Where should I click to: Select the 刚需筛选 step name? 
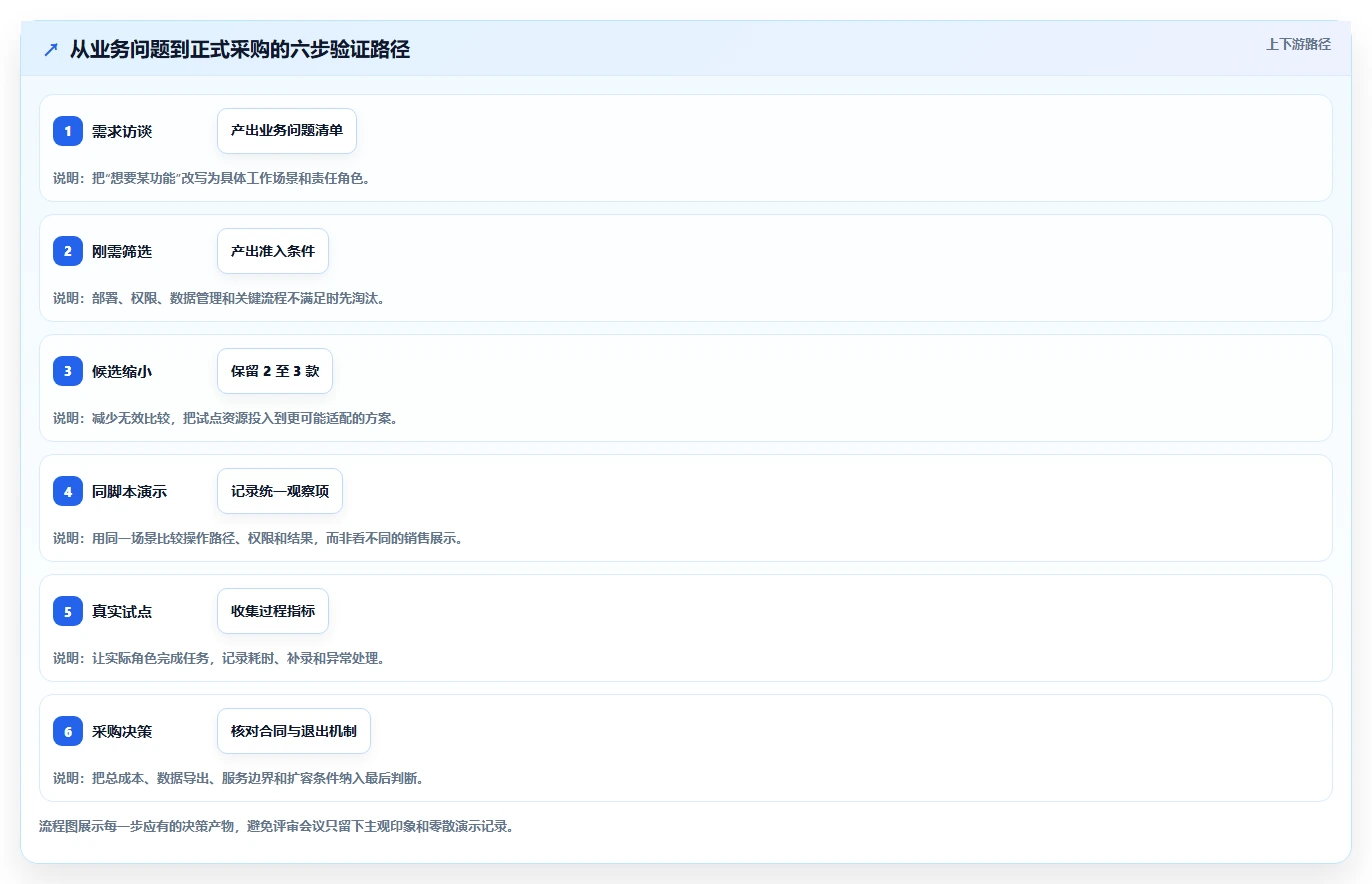click(x=122, y=251)
